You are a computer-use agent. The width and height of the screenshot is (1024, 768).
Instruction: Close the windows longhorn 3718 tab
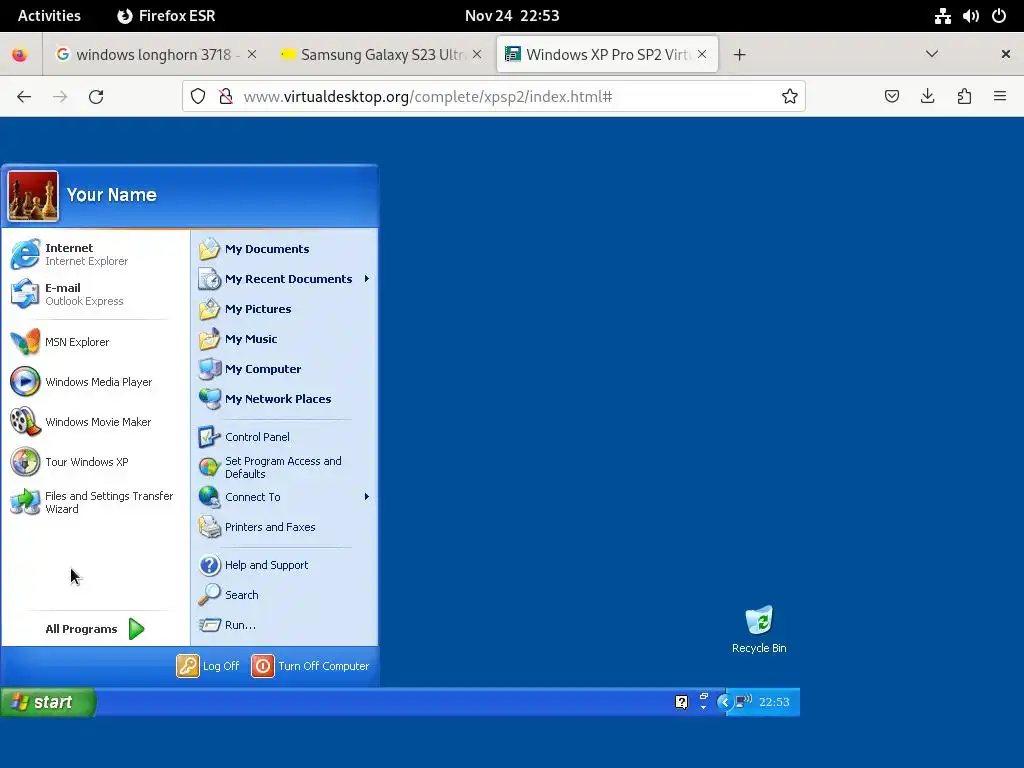pyautogui.click(x=252, y=54)
